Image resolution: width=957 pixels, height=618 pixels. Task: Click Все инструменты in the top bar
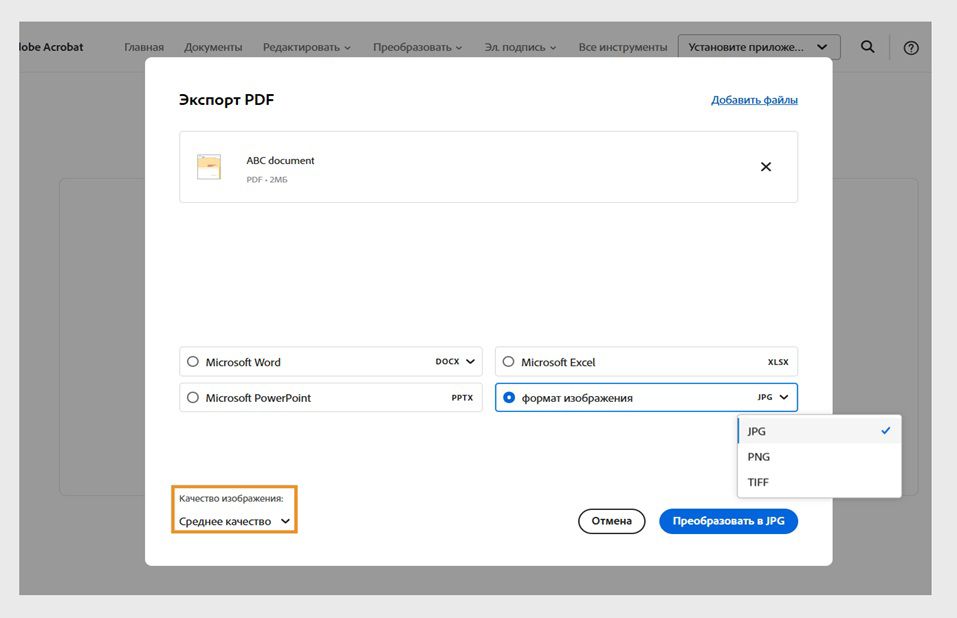pyautogui.click(x=622, y=46)
